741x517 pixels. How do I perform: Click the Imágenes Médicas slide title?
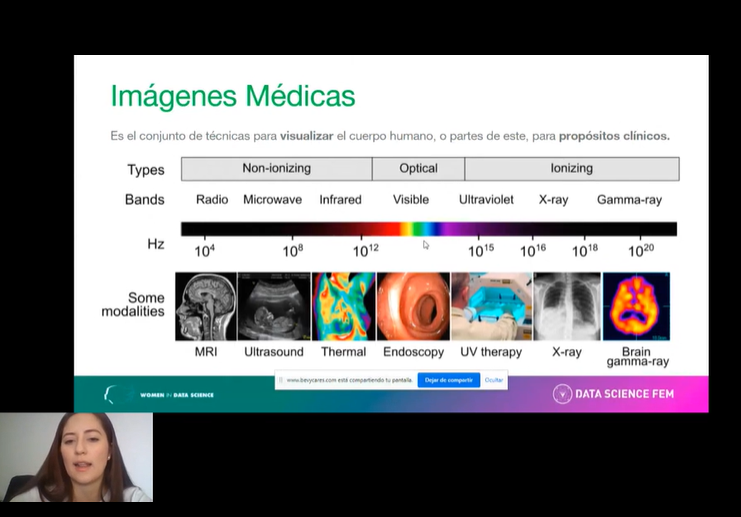[x=233, y=96]
